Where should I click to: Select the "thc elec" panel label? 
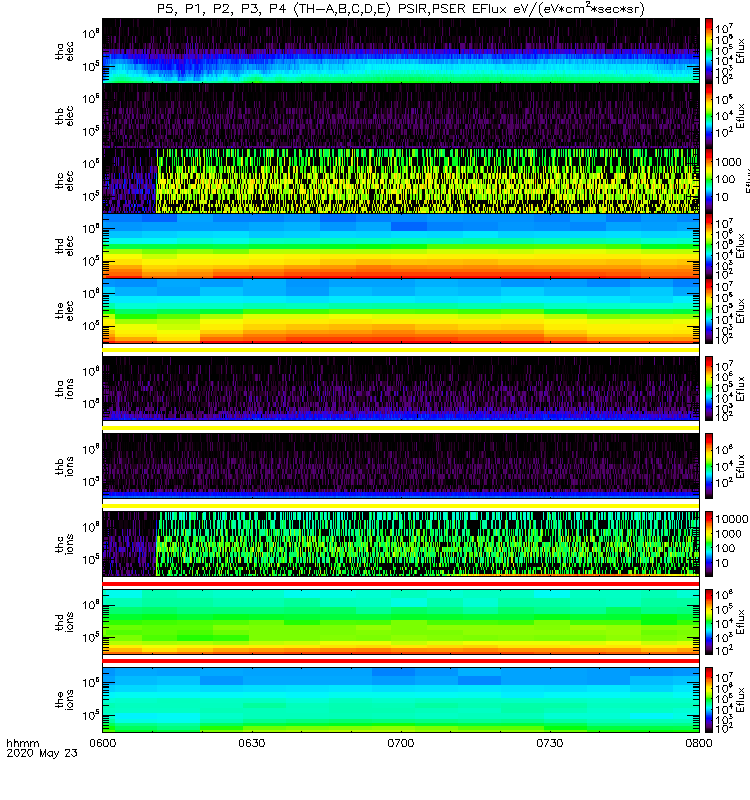64,181
